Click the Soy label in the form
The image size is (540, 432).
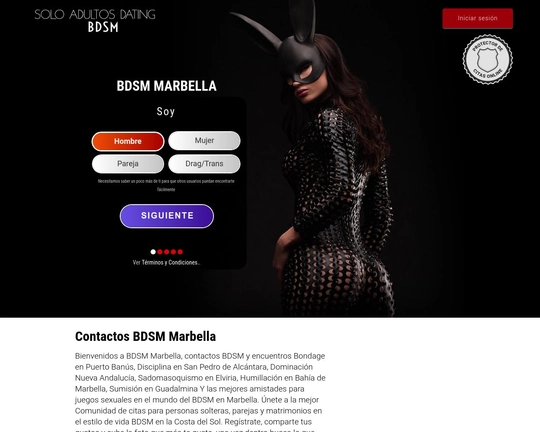[166, 112]
